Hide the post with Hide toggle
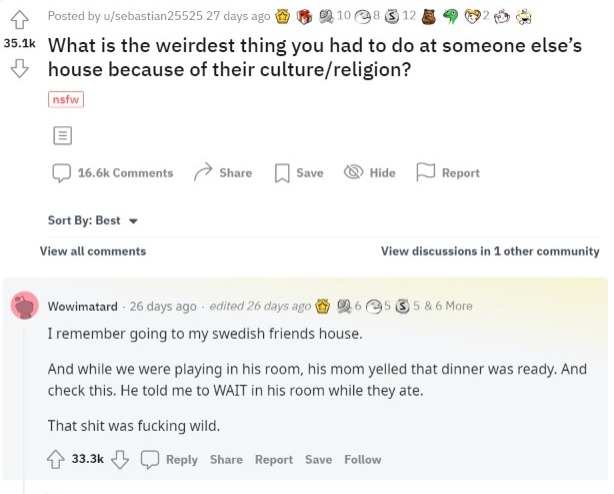Image resolution: width=614 pixels, height=494 pixels. [x=370, y=173]
